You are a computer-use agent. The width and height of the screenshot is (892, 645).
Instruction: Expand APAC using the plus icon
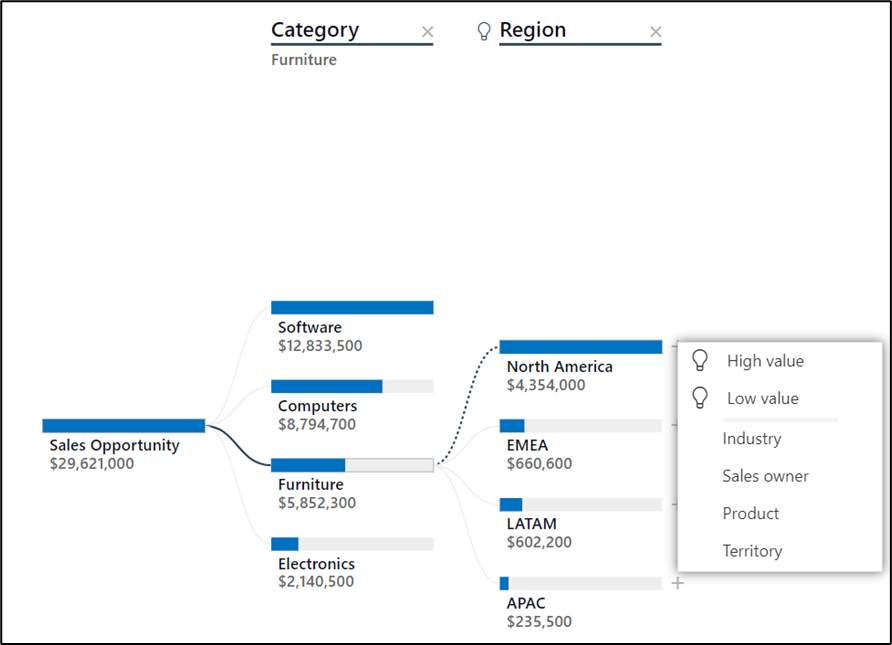[678, 583]
